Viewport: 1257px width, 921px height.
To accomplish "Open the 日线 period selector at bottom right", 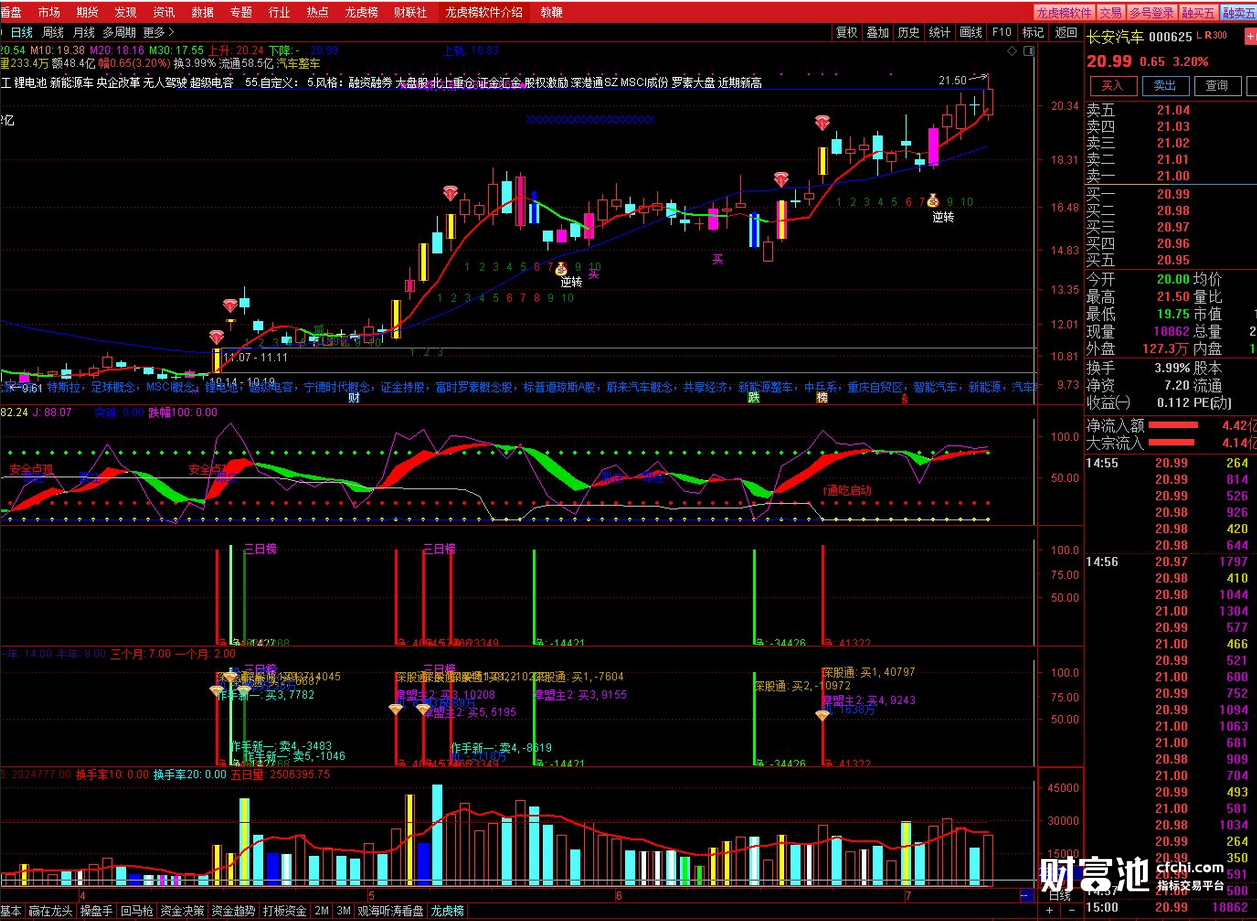I will coord(1059,895).
